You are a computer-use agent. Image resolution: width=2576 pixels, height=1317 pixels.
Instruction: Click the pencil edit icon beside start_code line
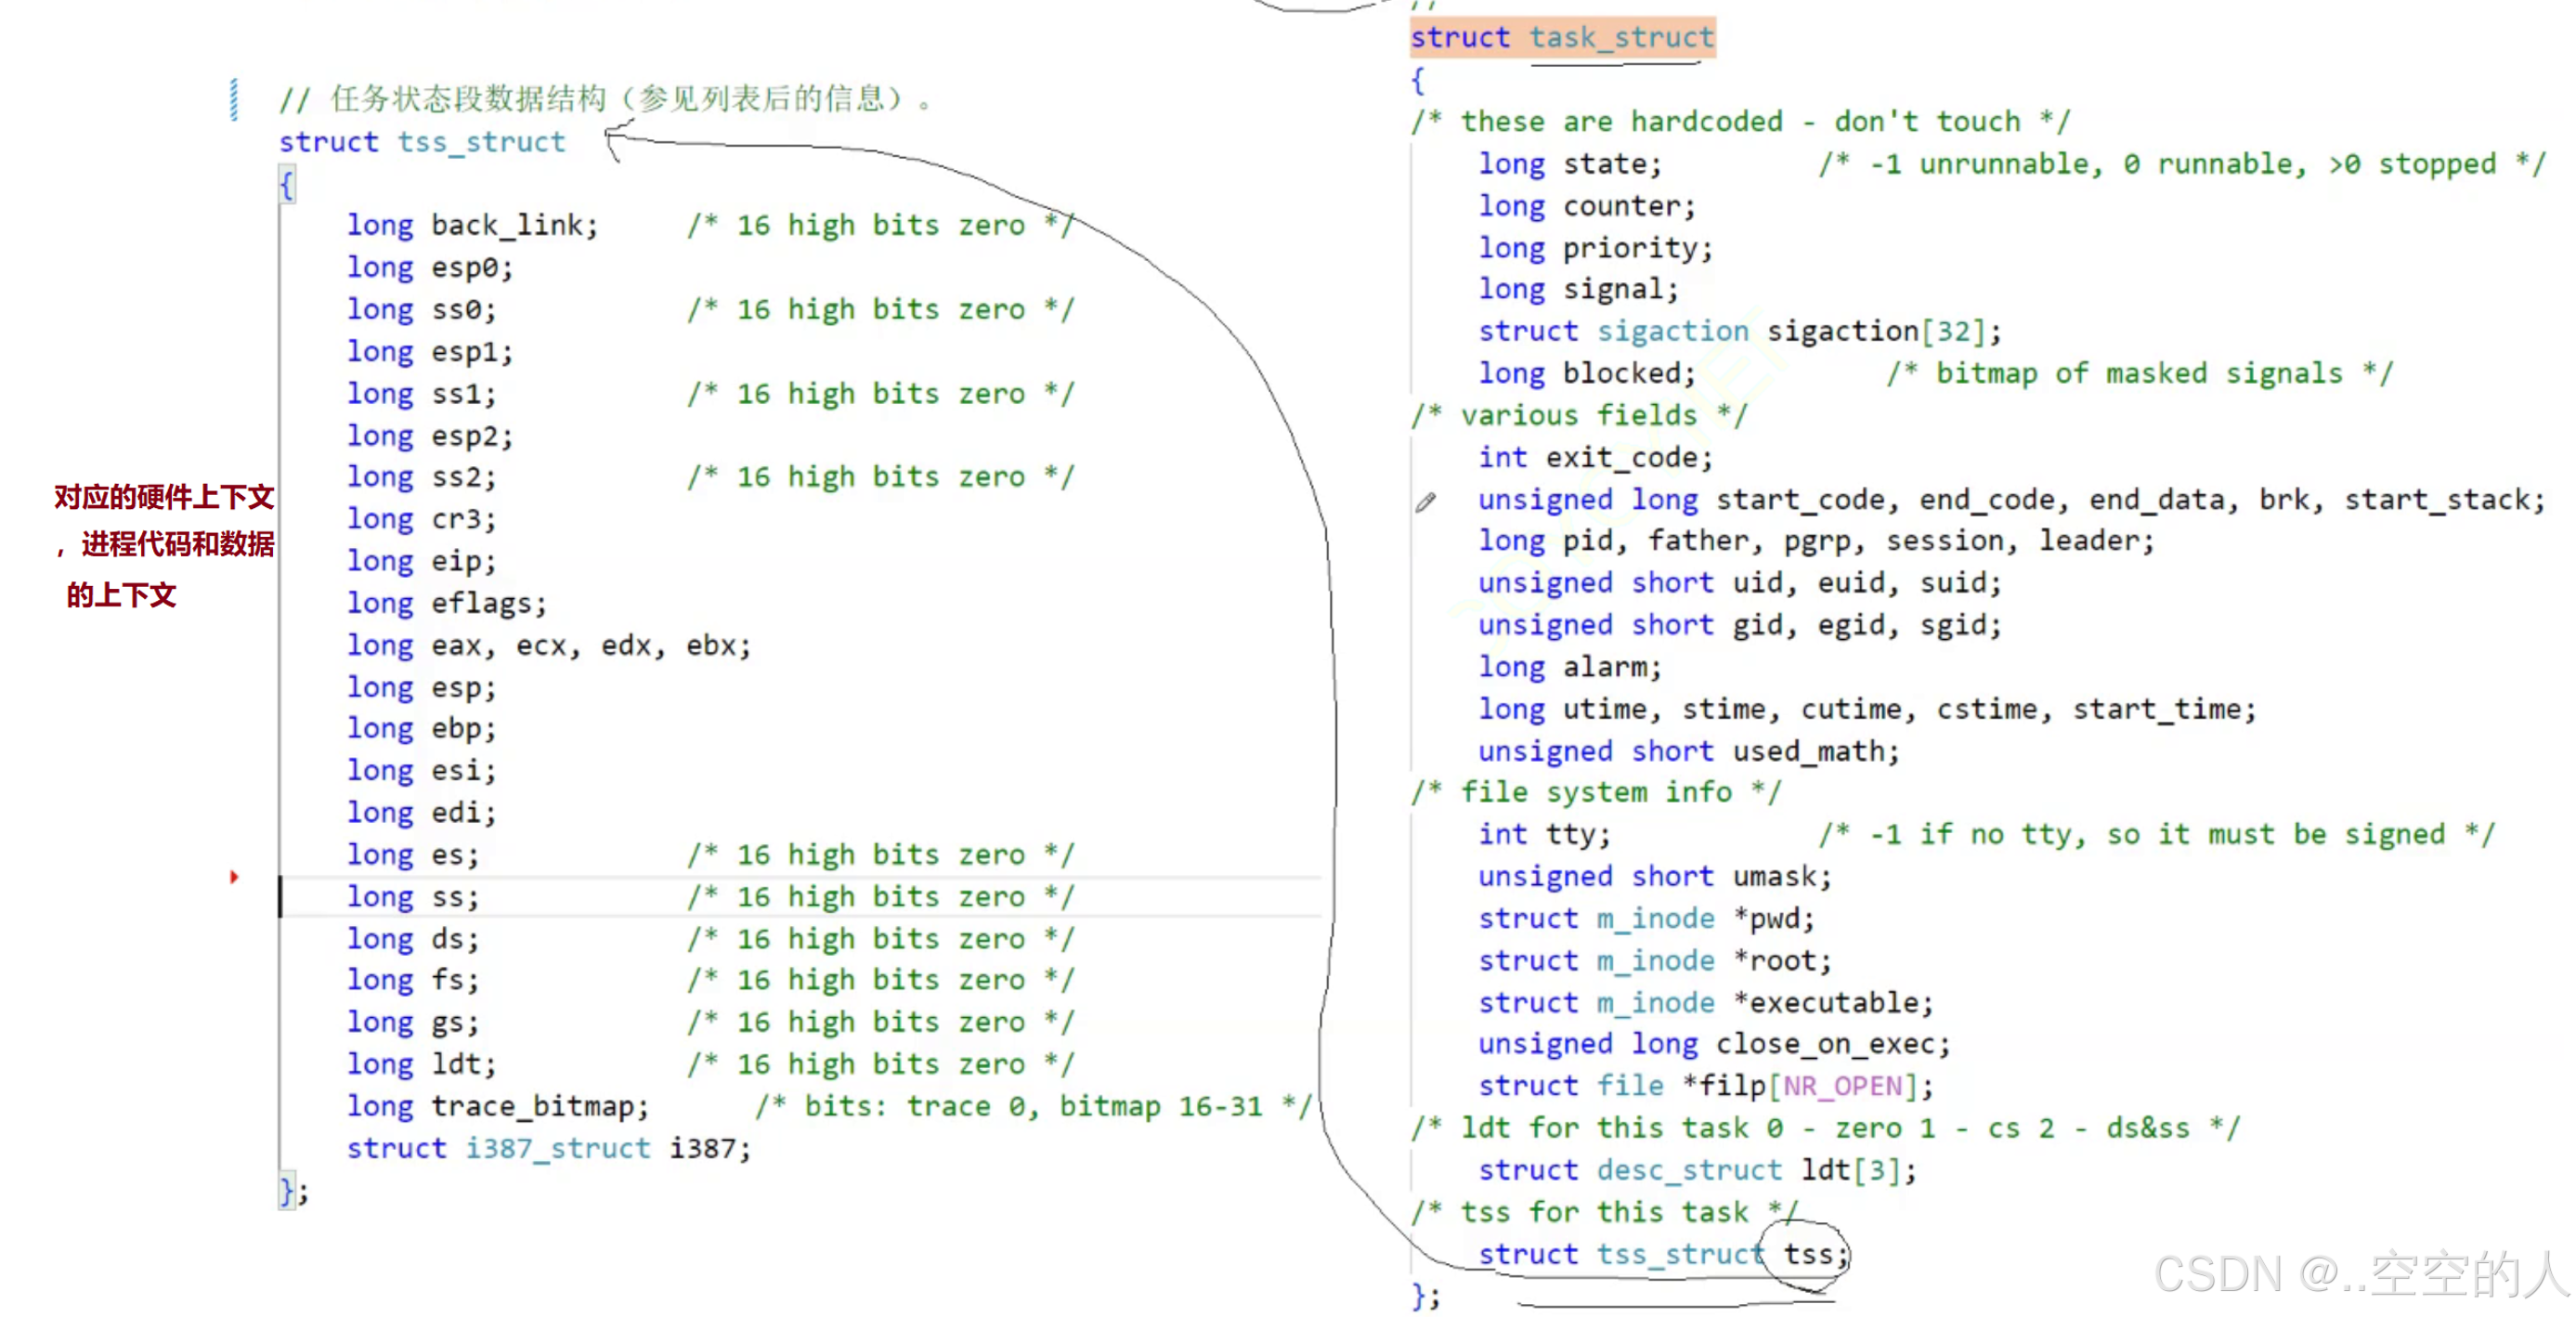point(1425,502)
